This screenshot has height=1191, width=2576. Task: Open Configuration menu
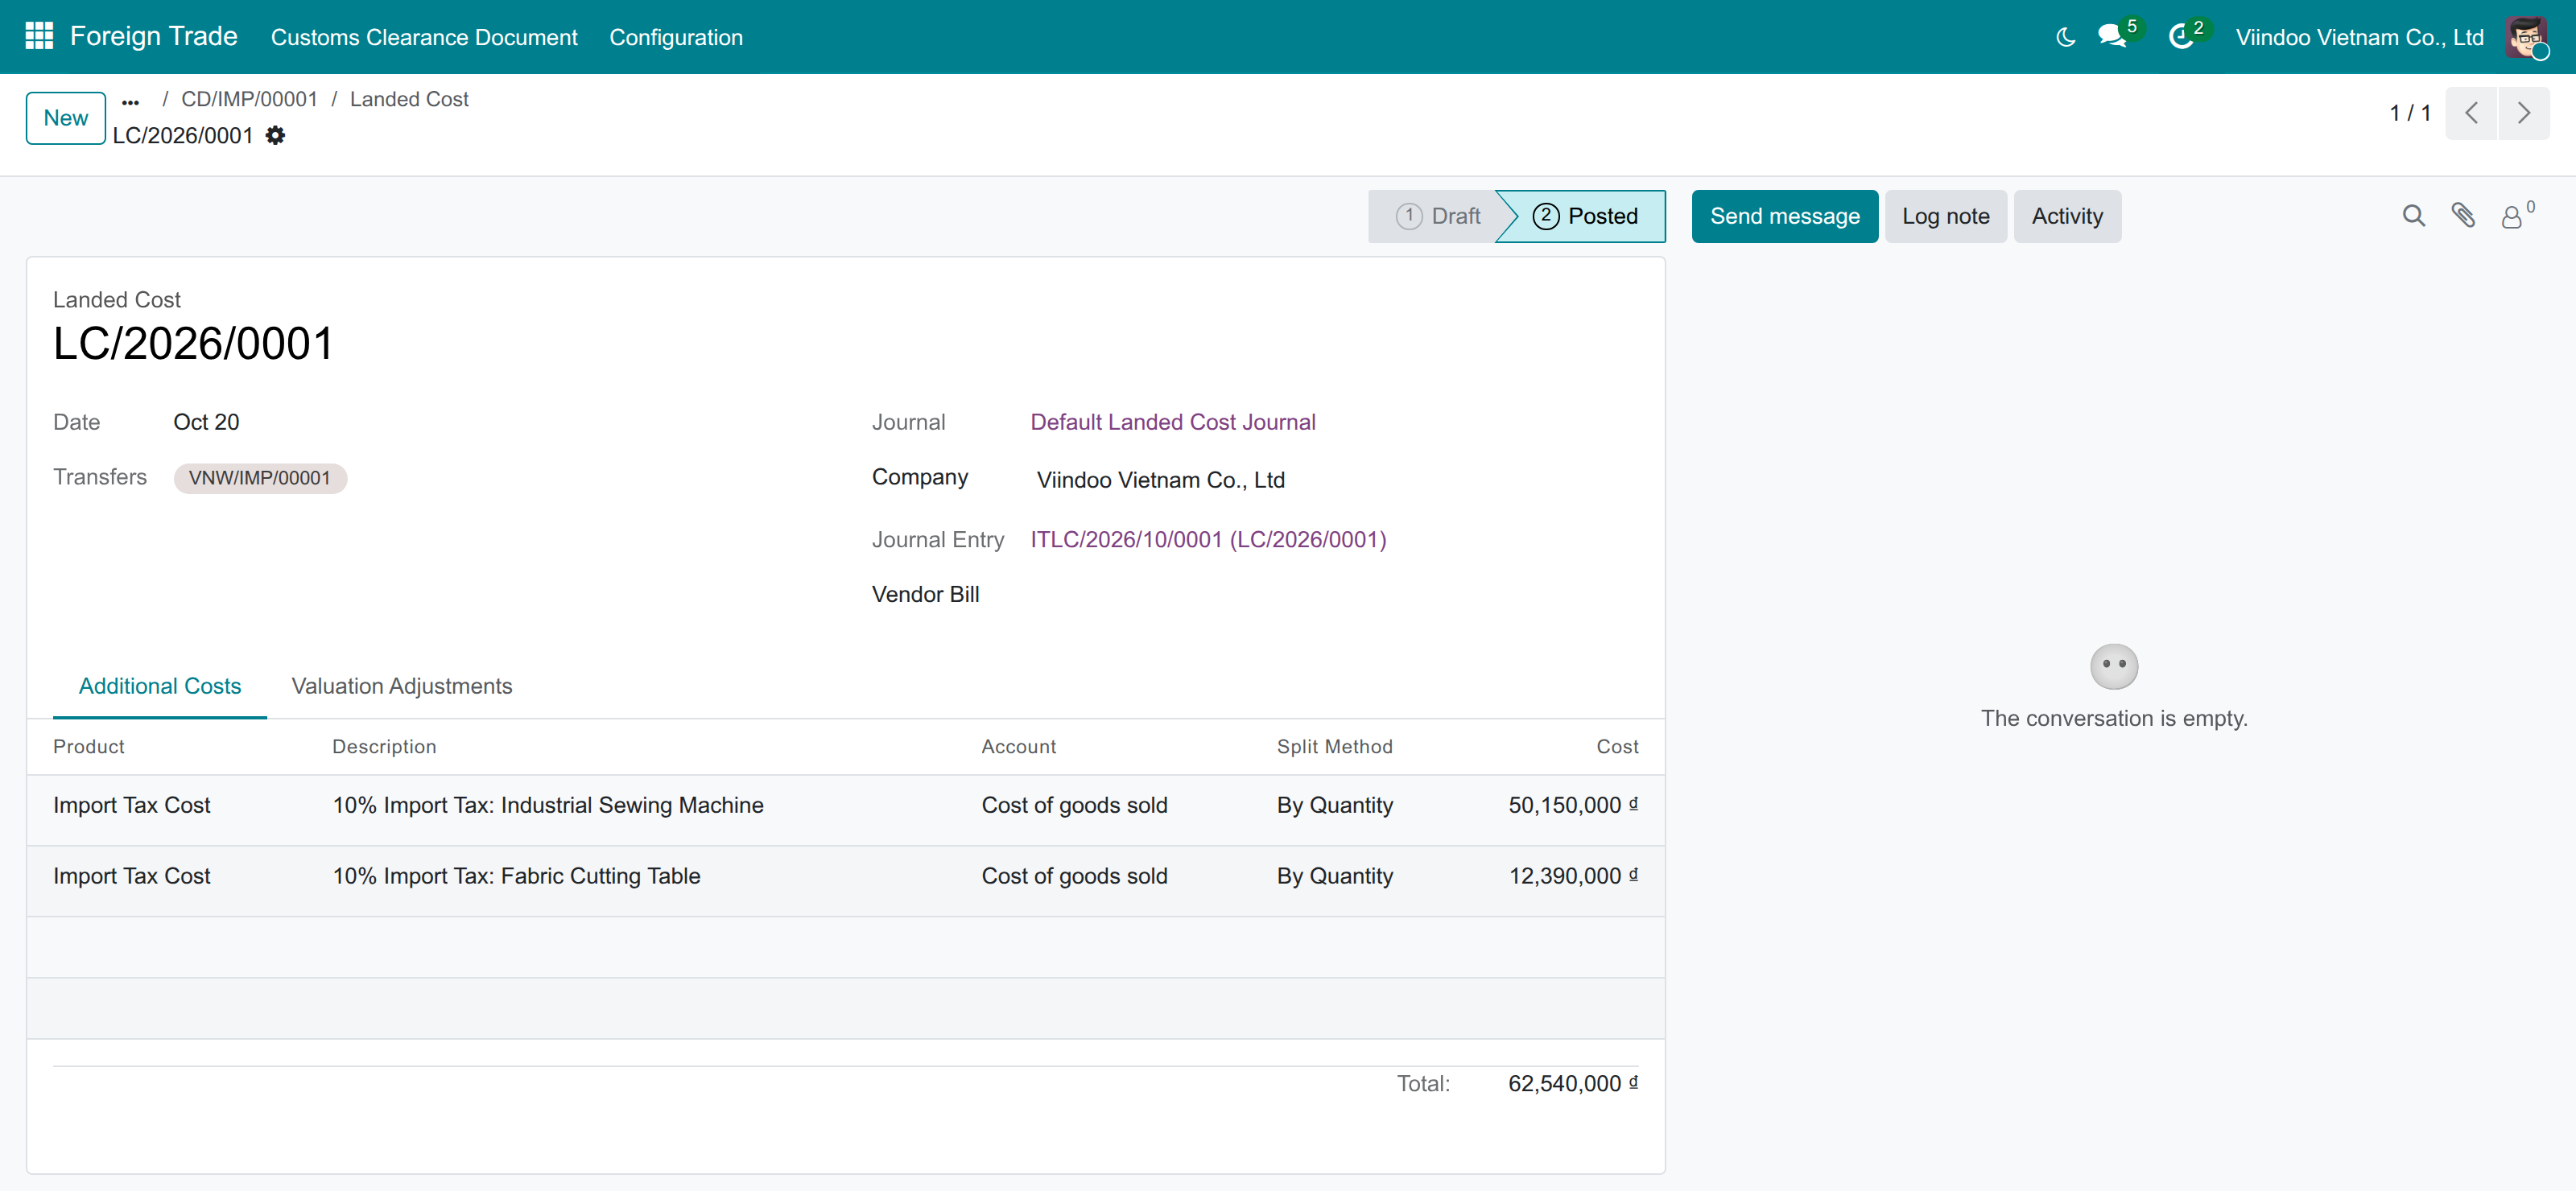coord(676,37)
